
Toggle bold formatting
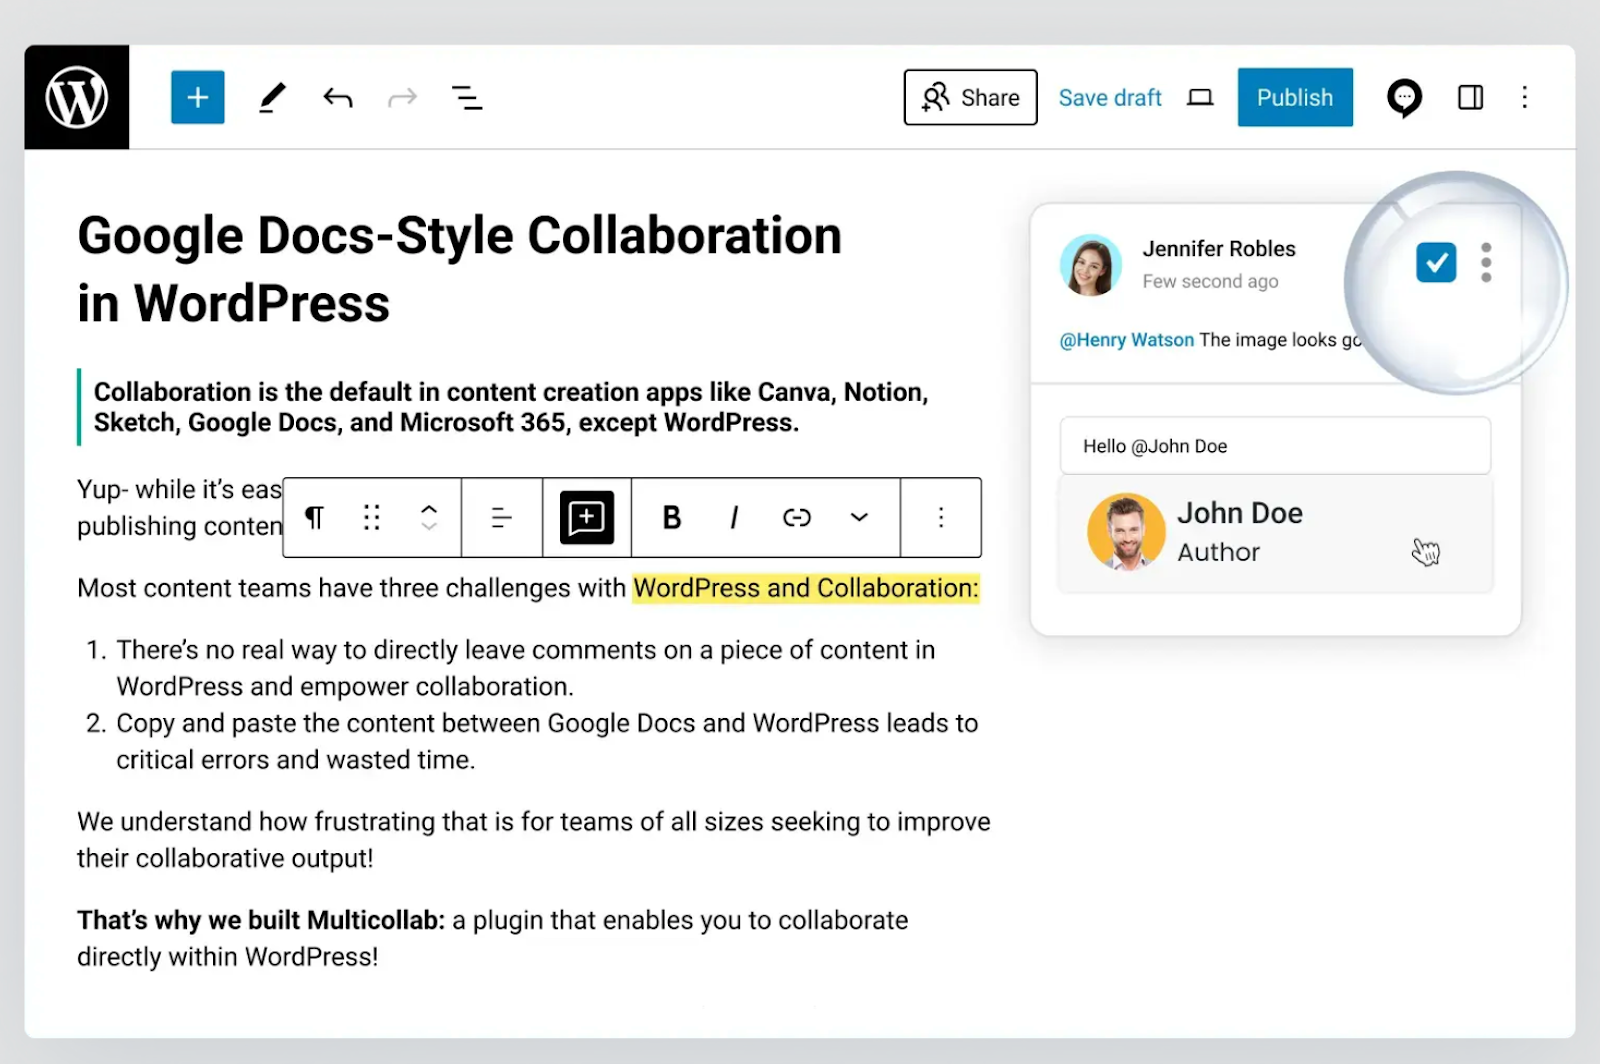[672, 517]
